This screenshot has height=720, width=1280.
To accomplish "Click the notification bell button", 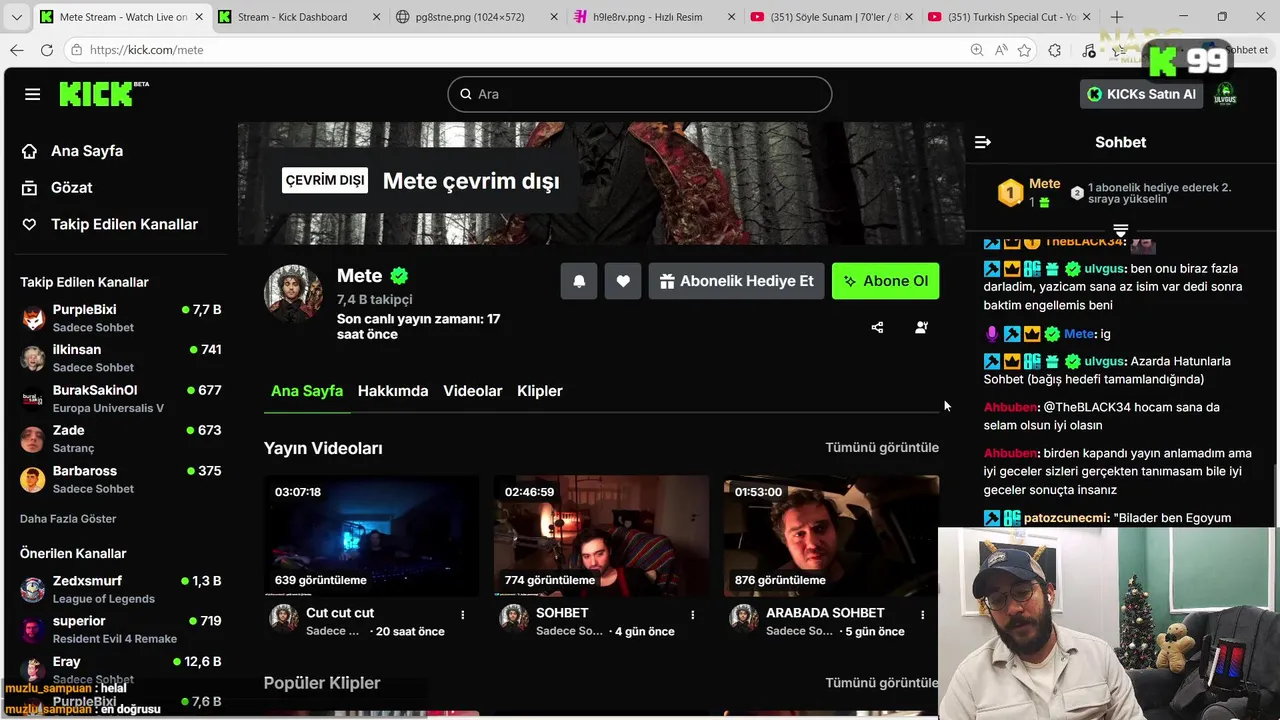I will click(x=579, y=281).
